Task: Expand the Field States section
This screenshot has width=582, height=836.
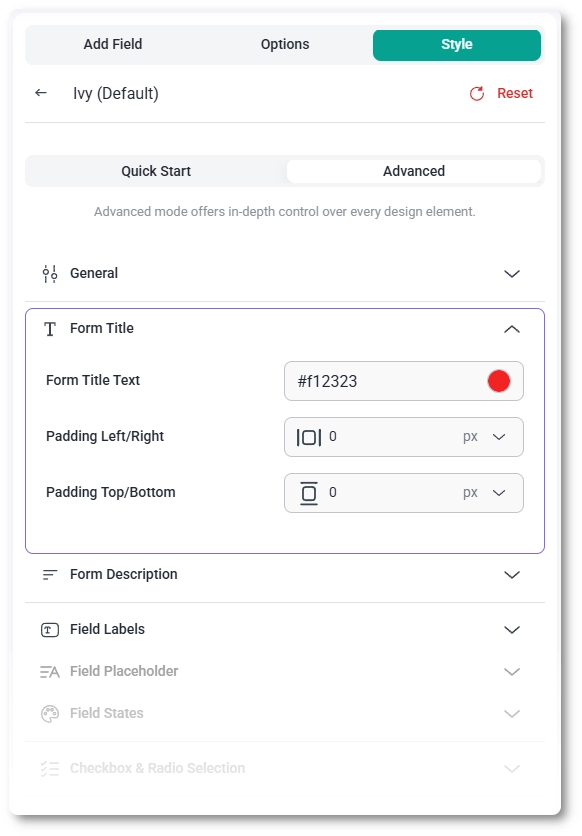Action: point(511,713)
